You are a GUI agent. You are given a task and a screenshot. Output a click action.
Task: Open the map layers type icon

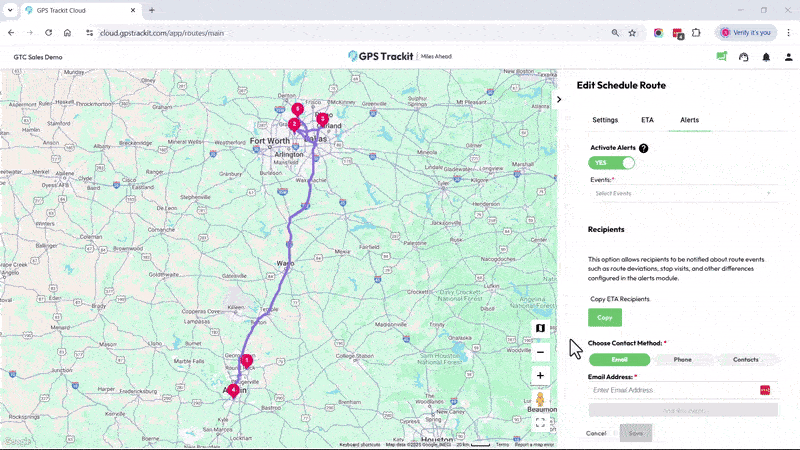pos(540,328)
